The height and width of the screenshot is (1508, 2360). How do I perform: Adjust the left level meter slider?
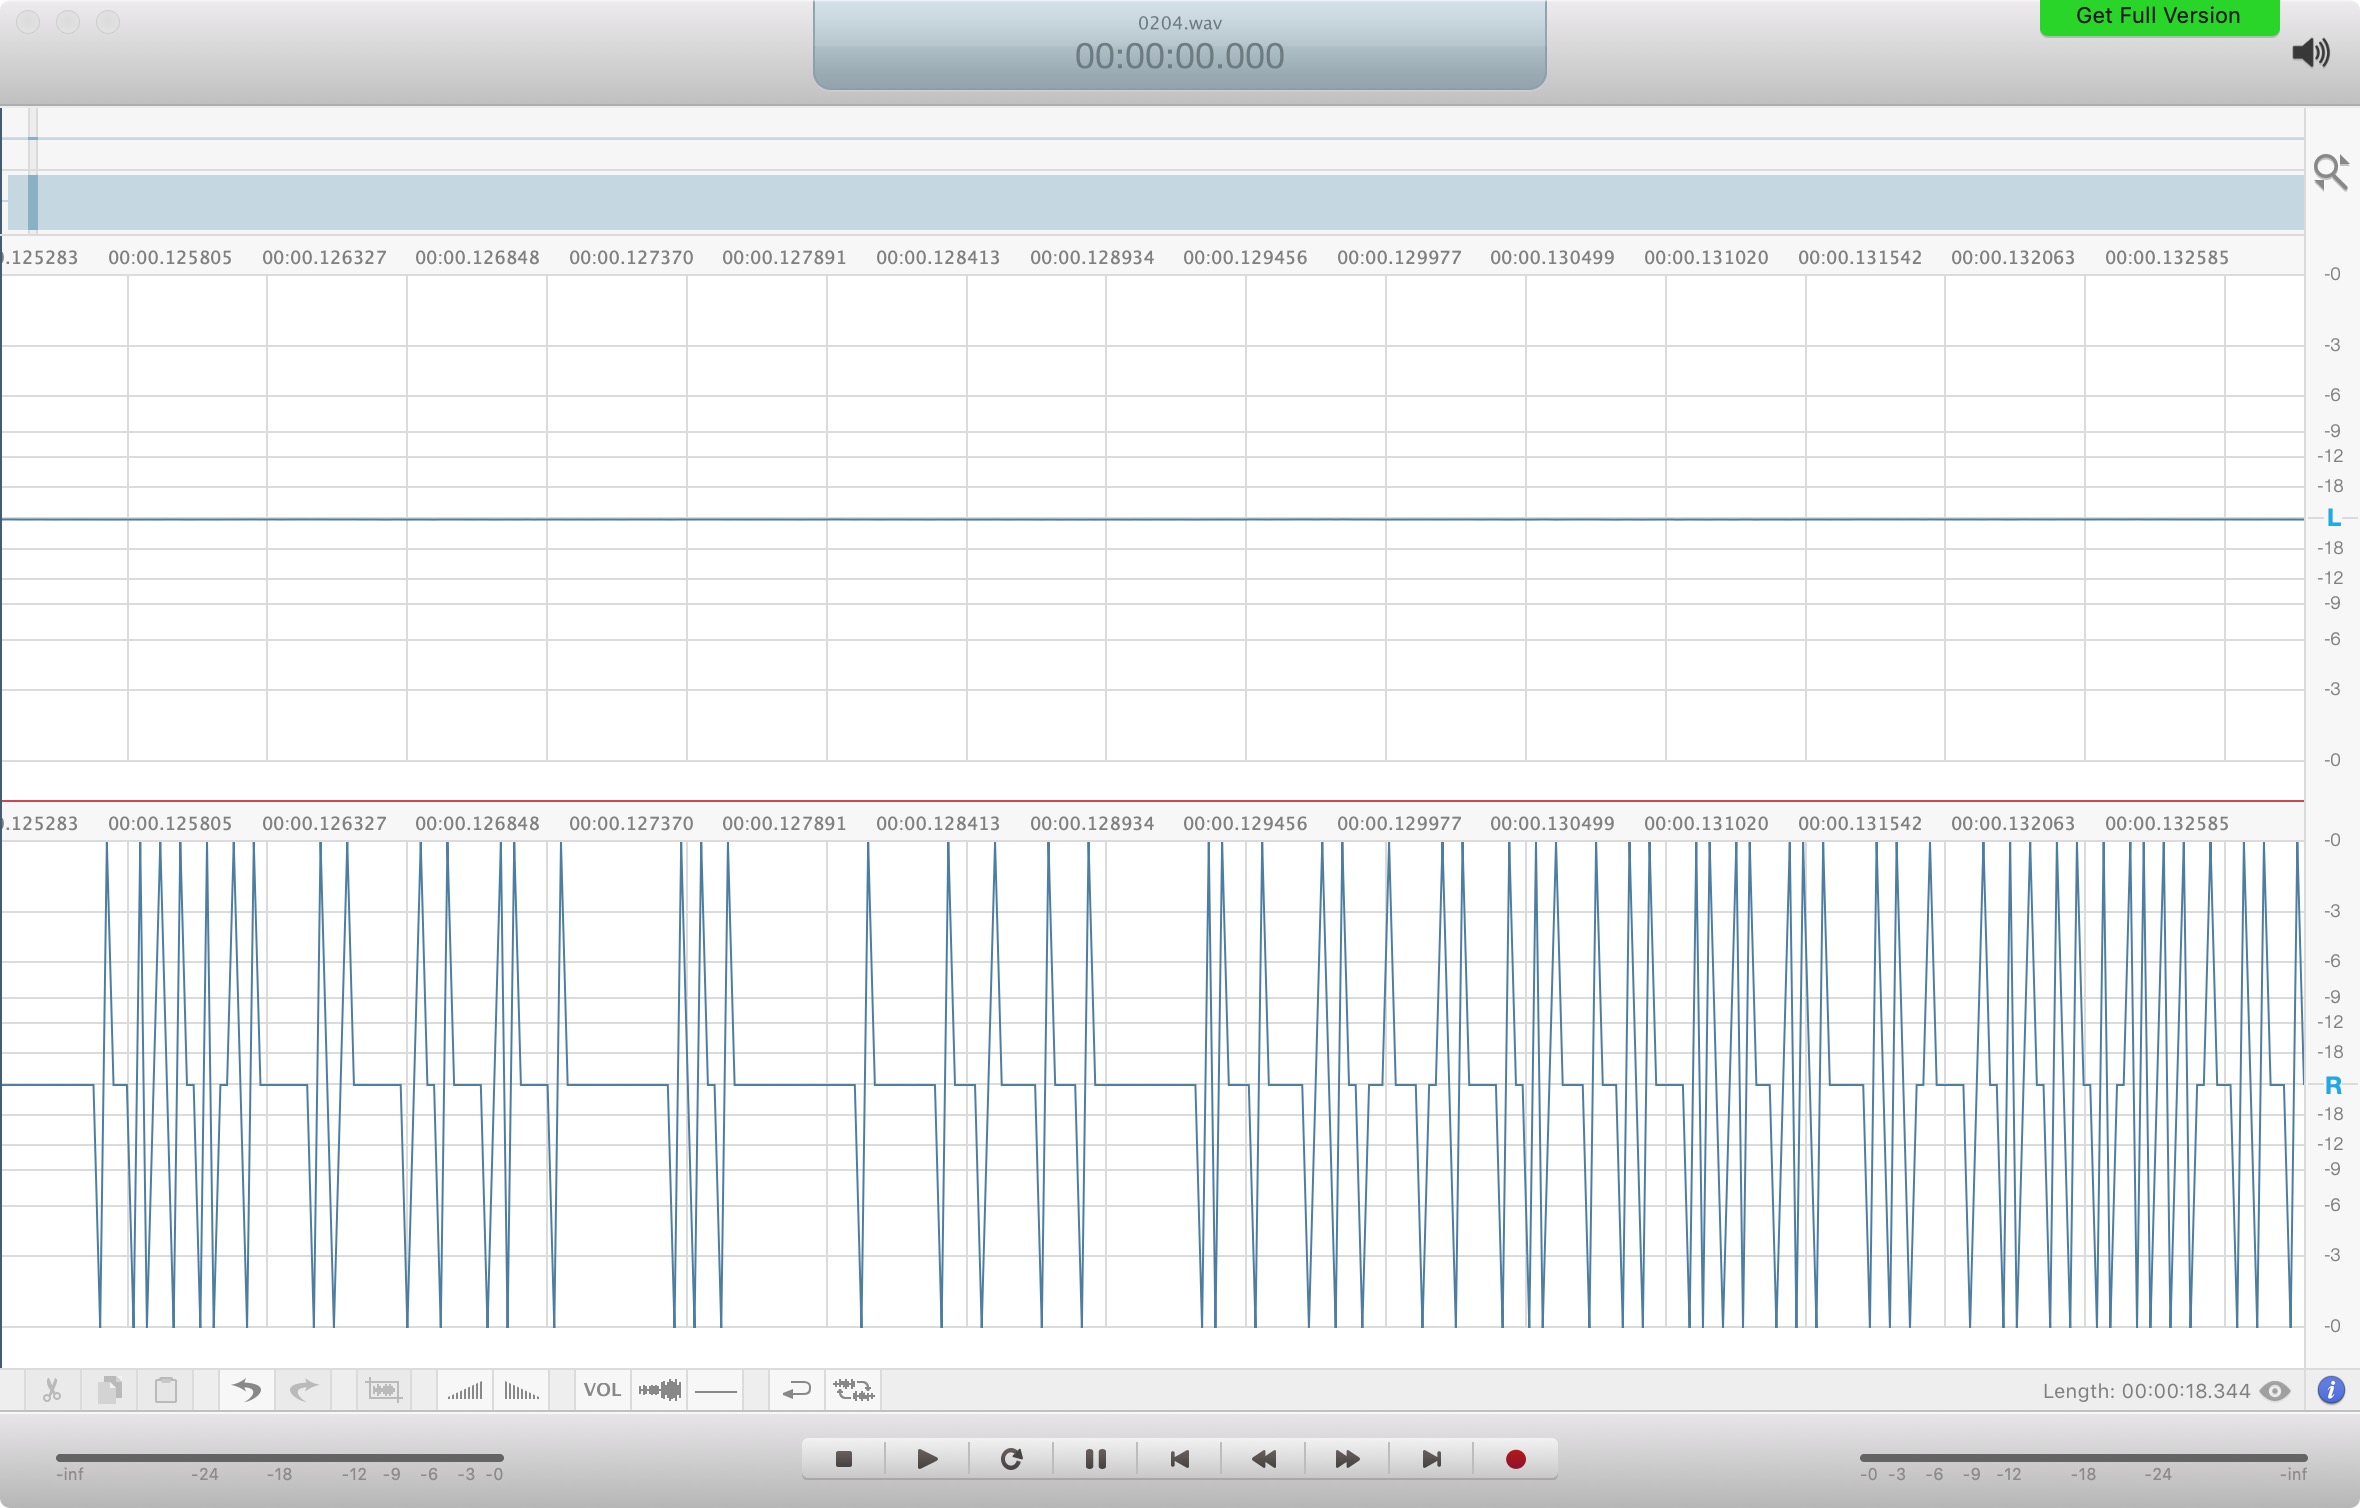click(280, 1458)
